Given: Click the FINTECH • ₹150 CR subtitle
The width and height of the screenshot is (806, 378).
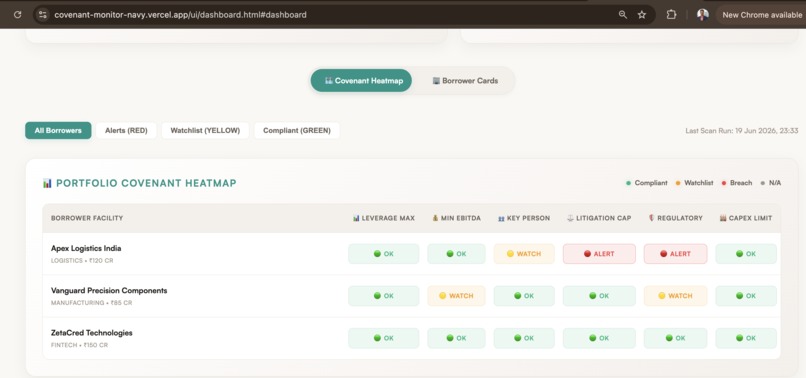Looking at the screenshot, I should (79, 345).
